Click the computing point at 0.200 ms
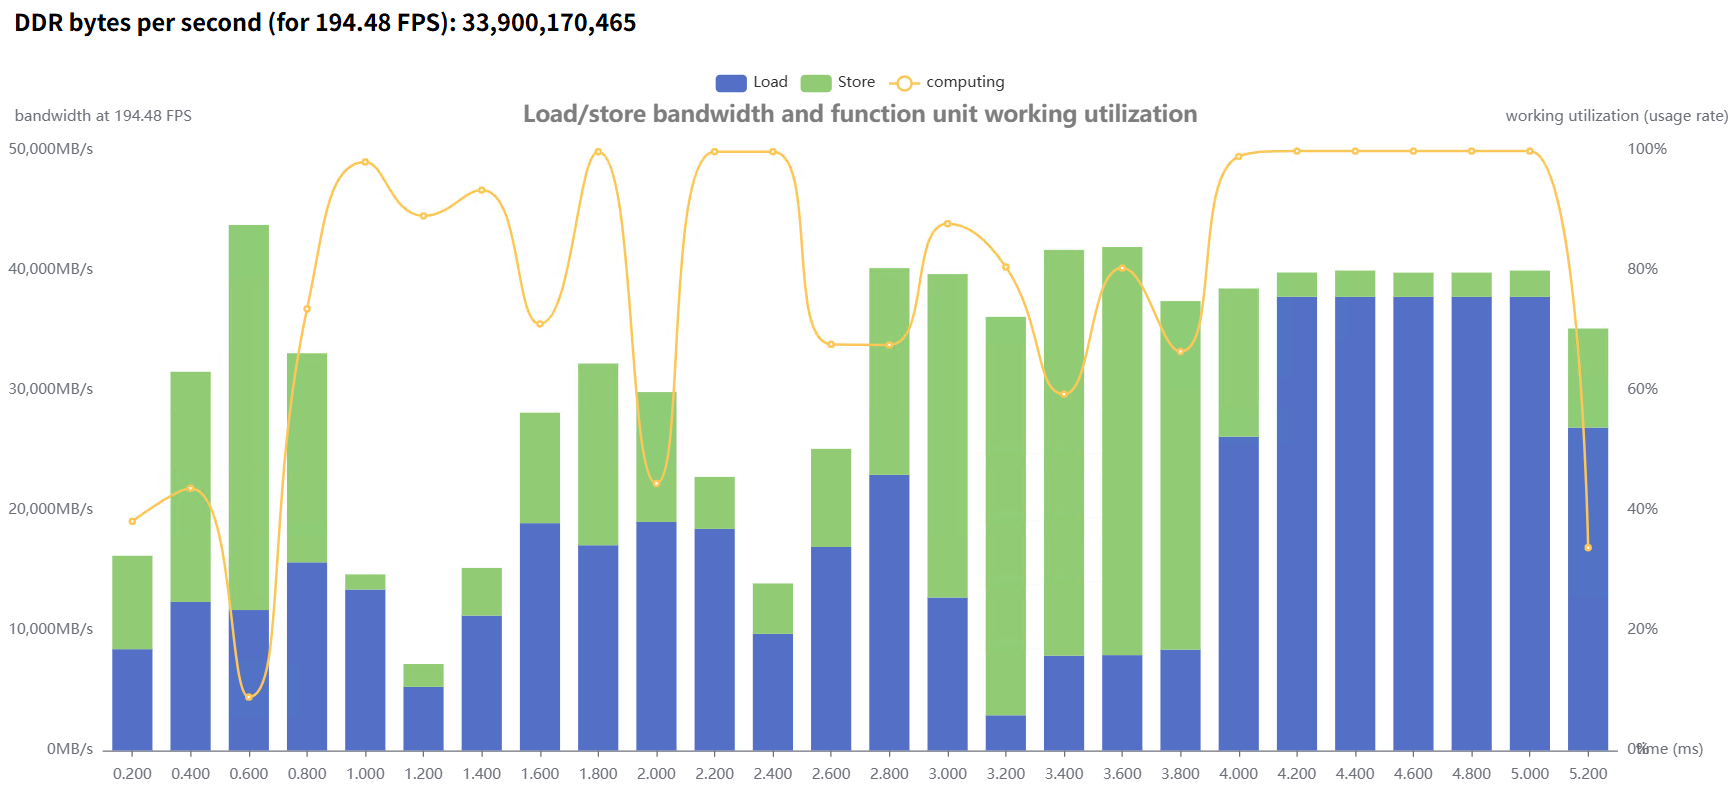1730x794 pixels. click(x=132, y=521)
